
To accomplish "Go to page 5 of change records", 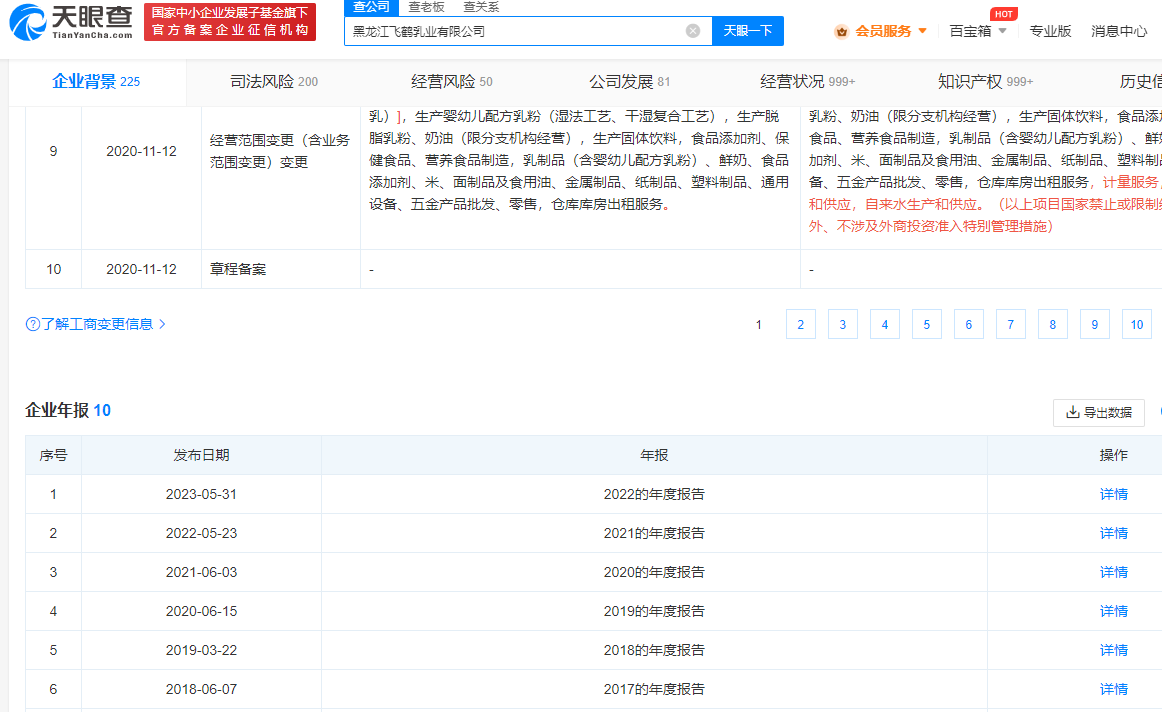I will (x=926, y=325).
